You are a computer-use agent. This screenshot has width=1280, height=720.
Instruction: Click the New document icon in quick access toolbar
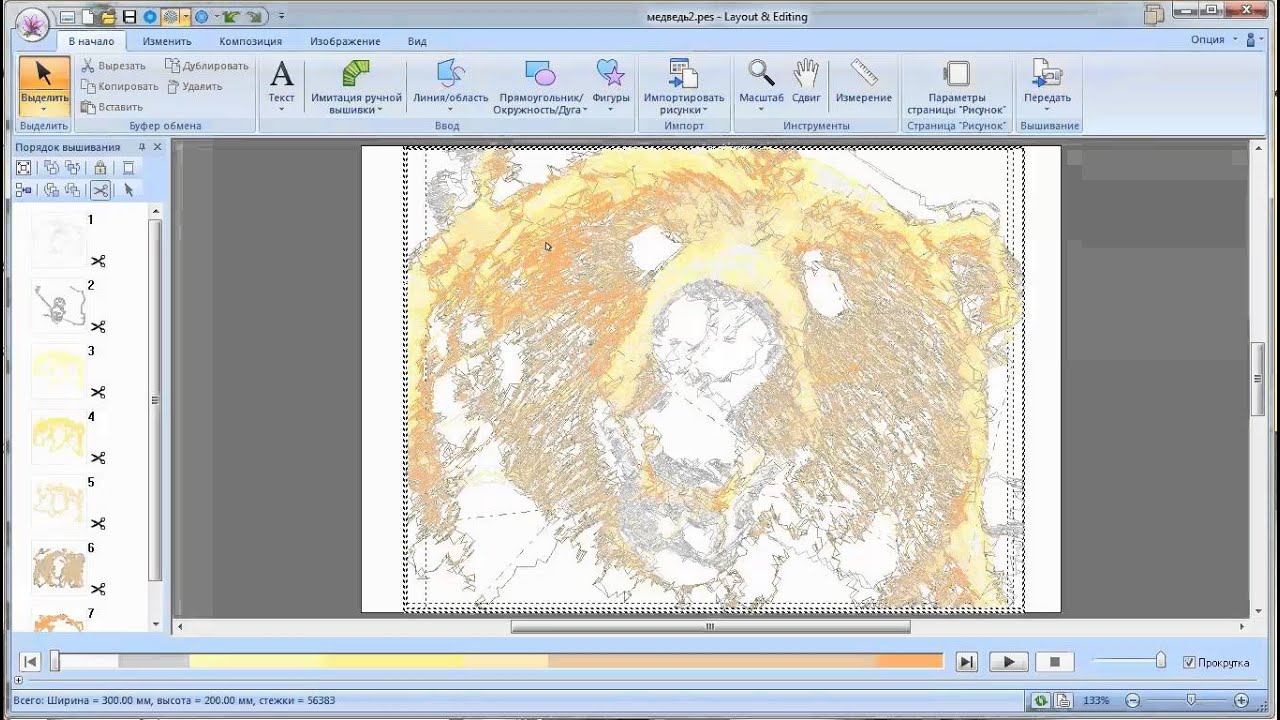click(89, 17)
